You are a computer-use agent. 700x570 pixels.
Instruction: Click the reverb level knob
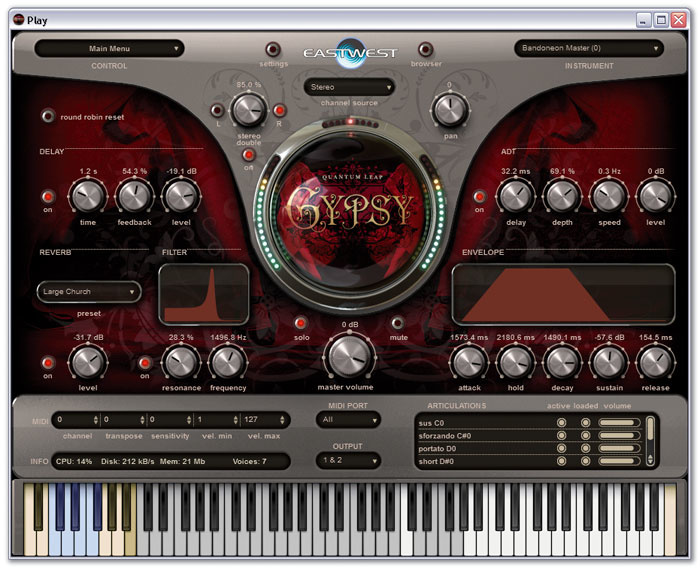point(88,362)
